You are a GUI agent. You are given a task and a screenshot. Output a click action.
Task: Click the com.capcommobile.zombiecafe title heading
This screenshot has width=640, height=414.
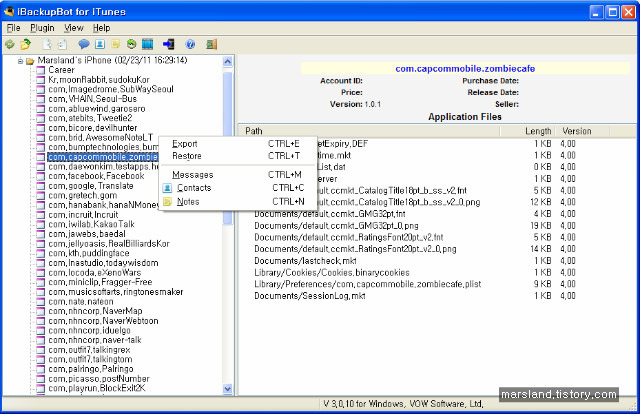[x=465, y=69]
